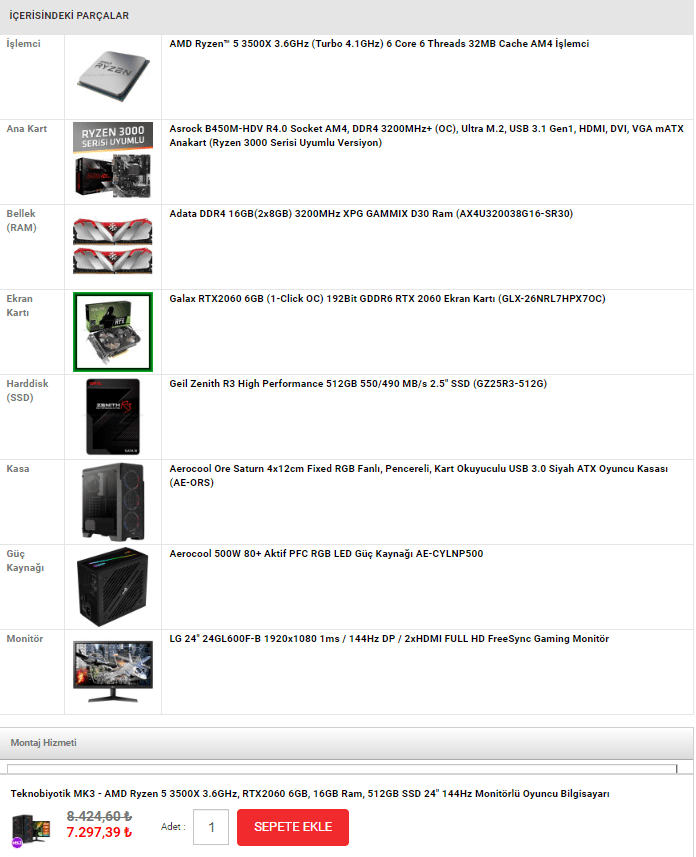Image resolution: width=696 pixels, height=857 pixels.
Task: Open Aerocool Ore Saturn case link
Action: (418, 476)
